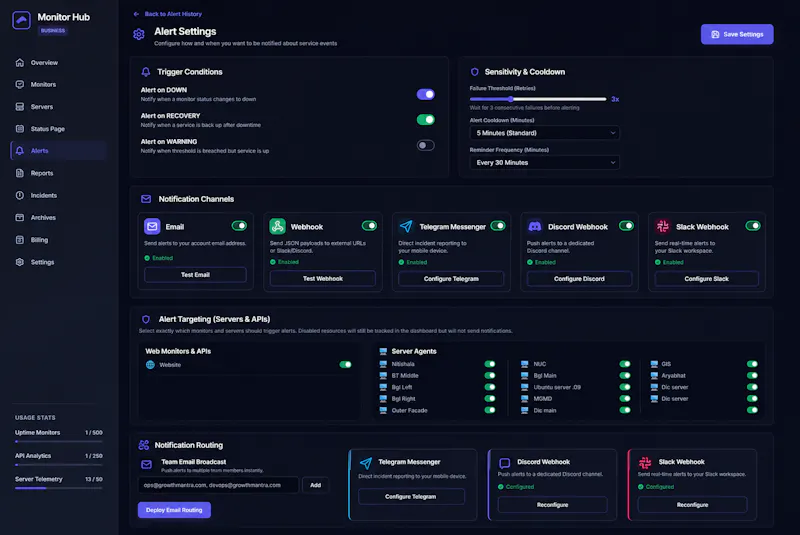Image resolution: width=800 pixels, height=535 pixels.
Task: Toggle the Alert on RECOVERY switch
Action: (426, 120)
